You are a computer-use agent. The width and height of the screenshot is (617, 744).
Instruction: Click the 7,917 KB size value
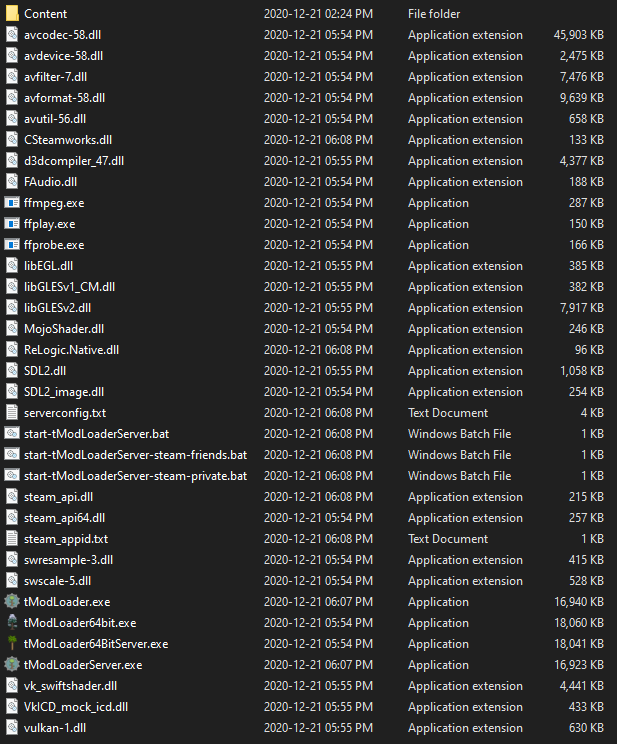click(x=582, y=308)
